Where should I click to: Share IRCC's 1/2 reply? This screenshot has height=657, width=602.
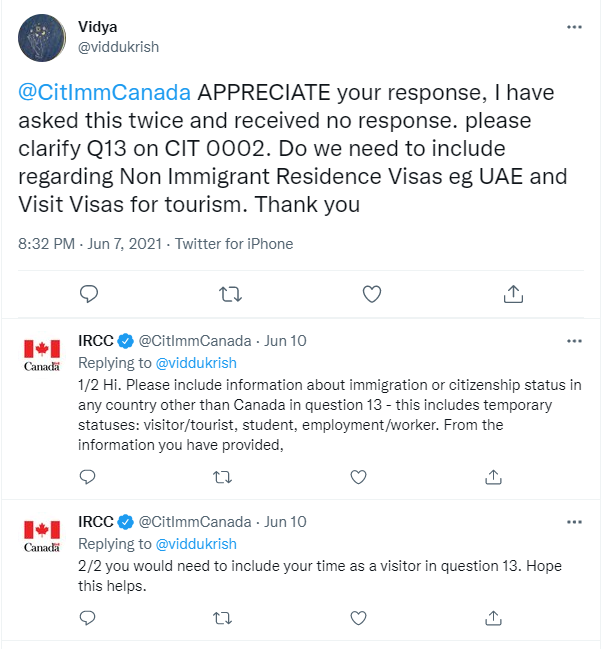point(493,477)
